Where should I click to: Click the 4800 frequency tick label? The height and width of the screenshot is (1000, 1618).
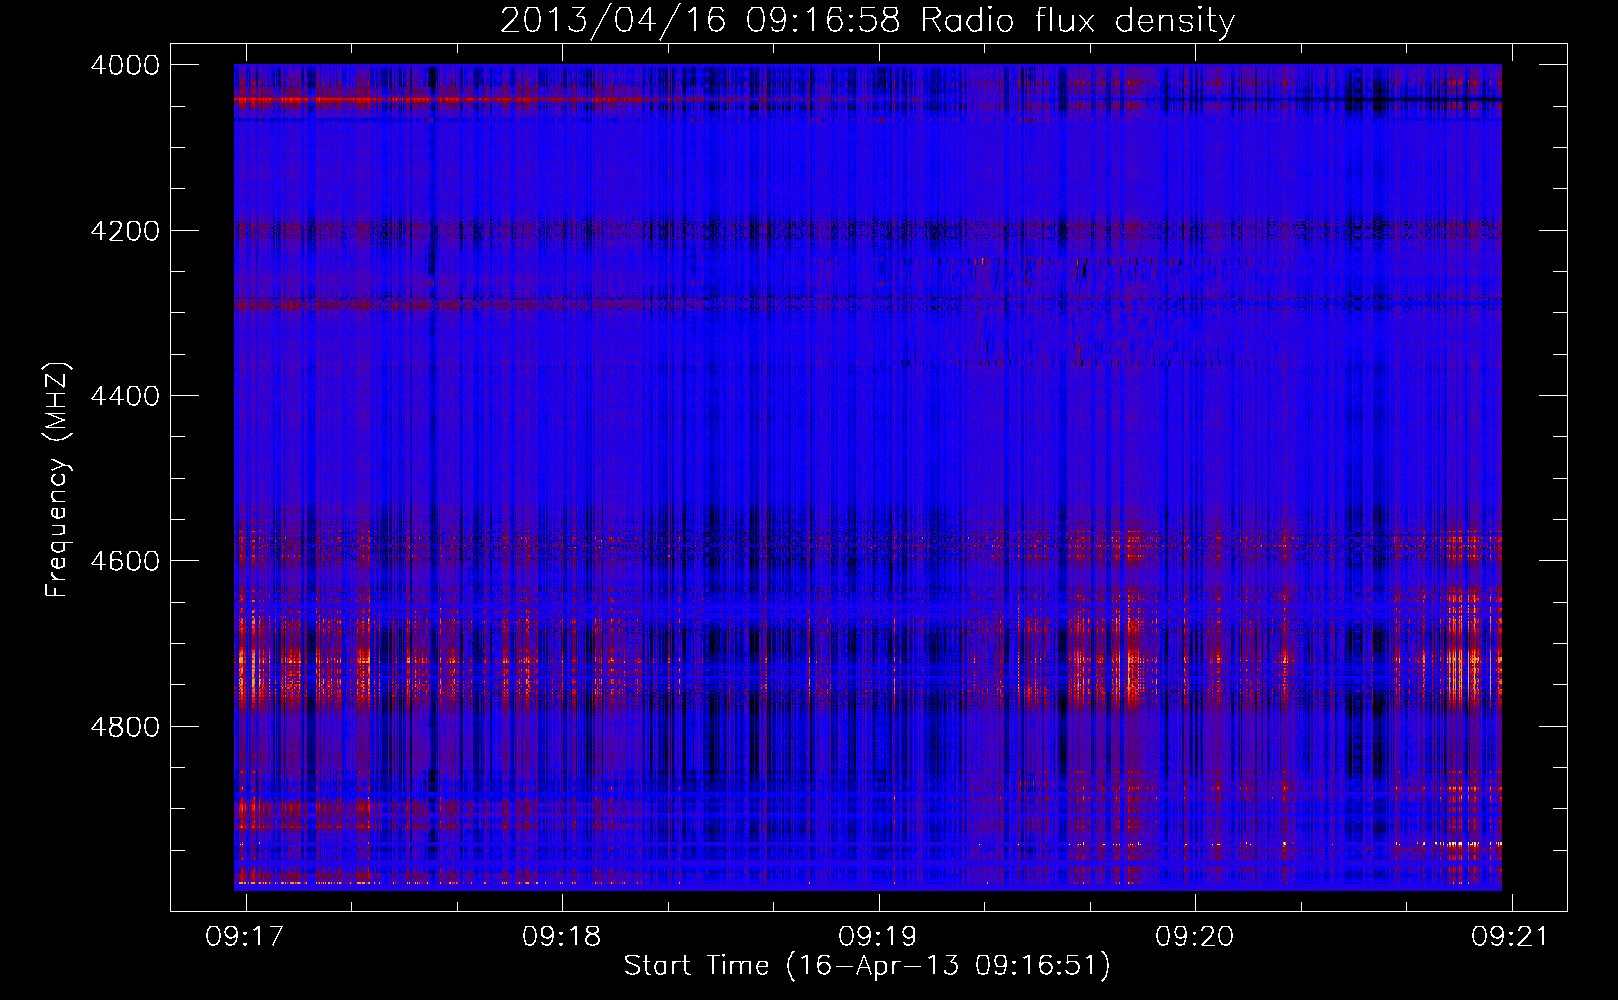pos(125,727)
